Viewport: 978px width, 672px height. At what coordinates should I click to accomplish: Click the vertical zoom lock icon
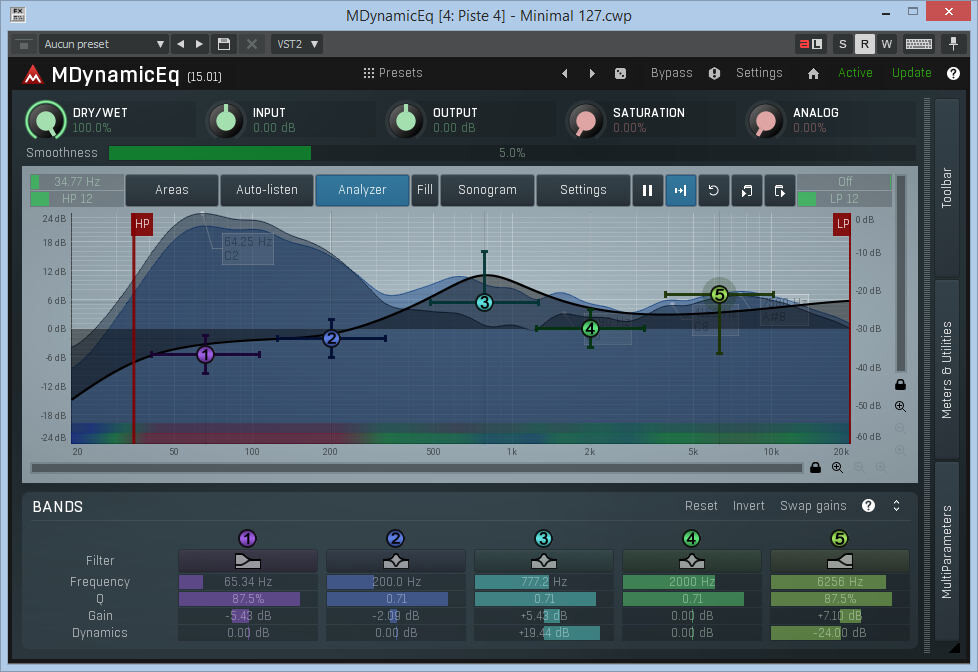tap(900, 384)
